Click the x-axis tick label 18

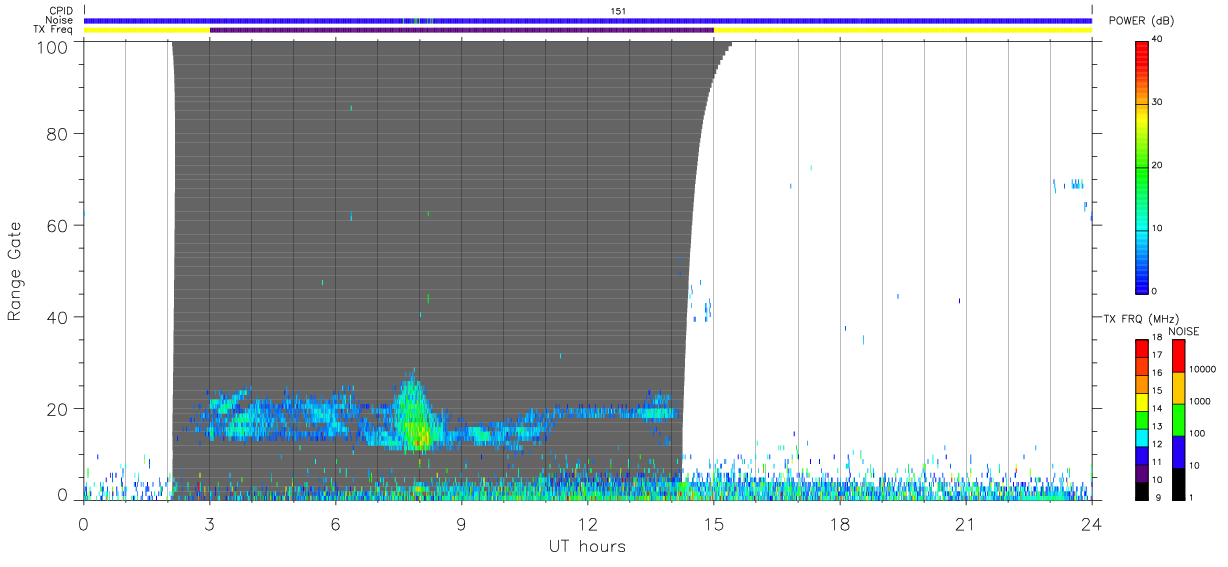point(840,523)
